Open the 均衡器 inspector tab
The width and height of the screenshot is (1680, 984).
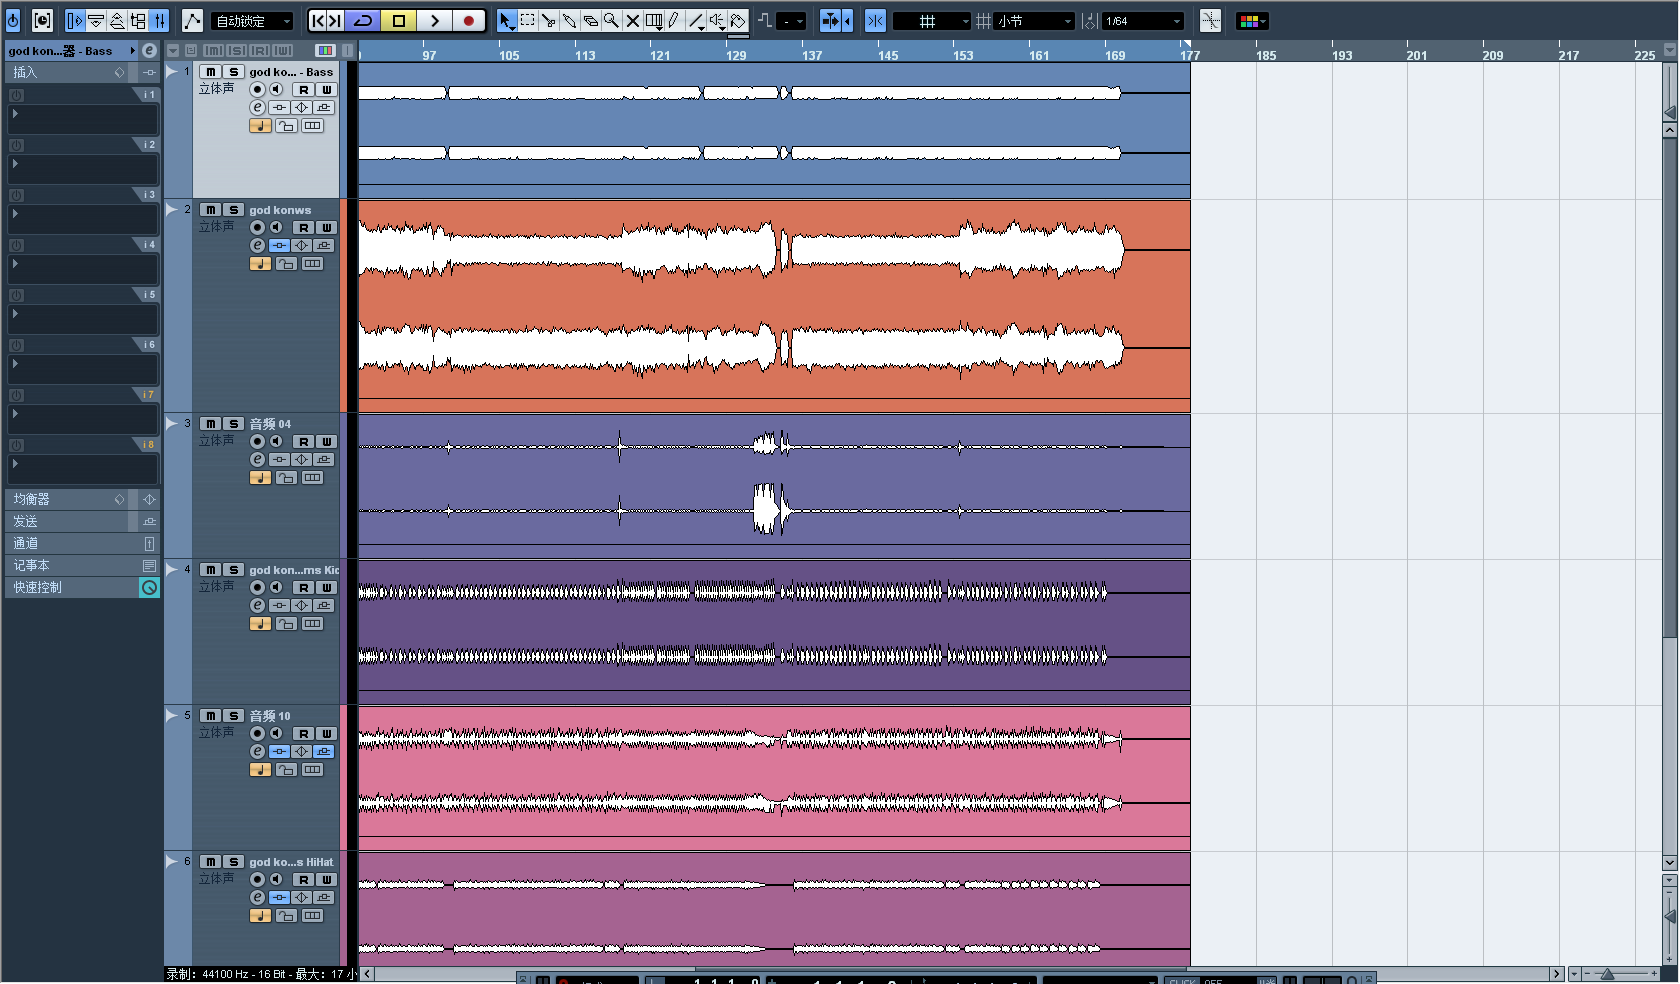66,499
